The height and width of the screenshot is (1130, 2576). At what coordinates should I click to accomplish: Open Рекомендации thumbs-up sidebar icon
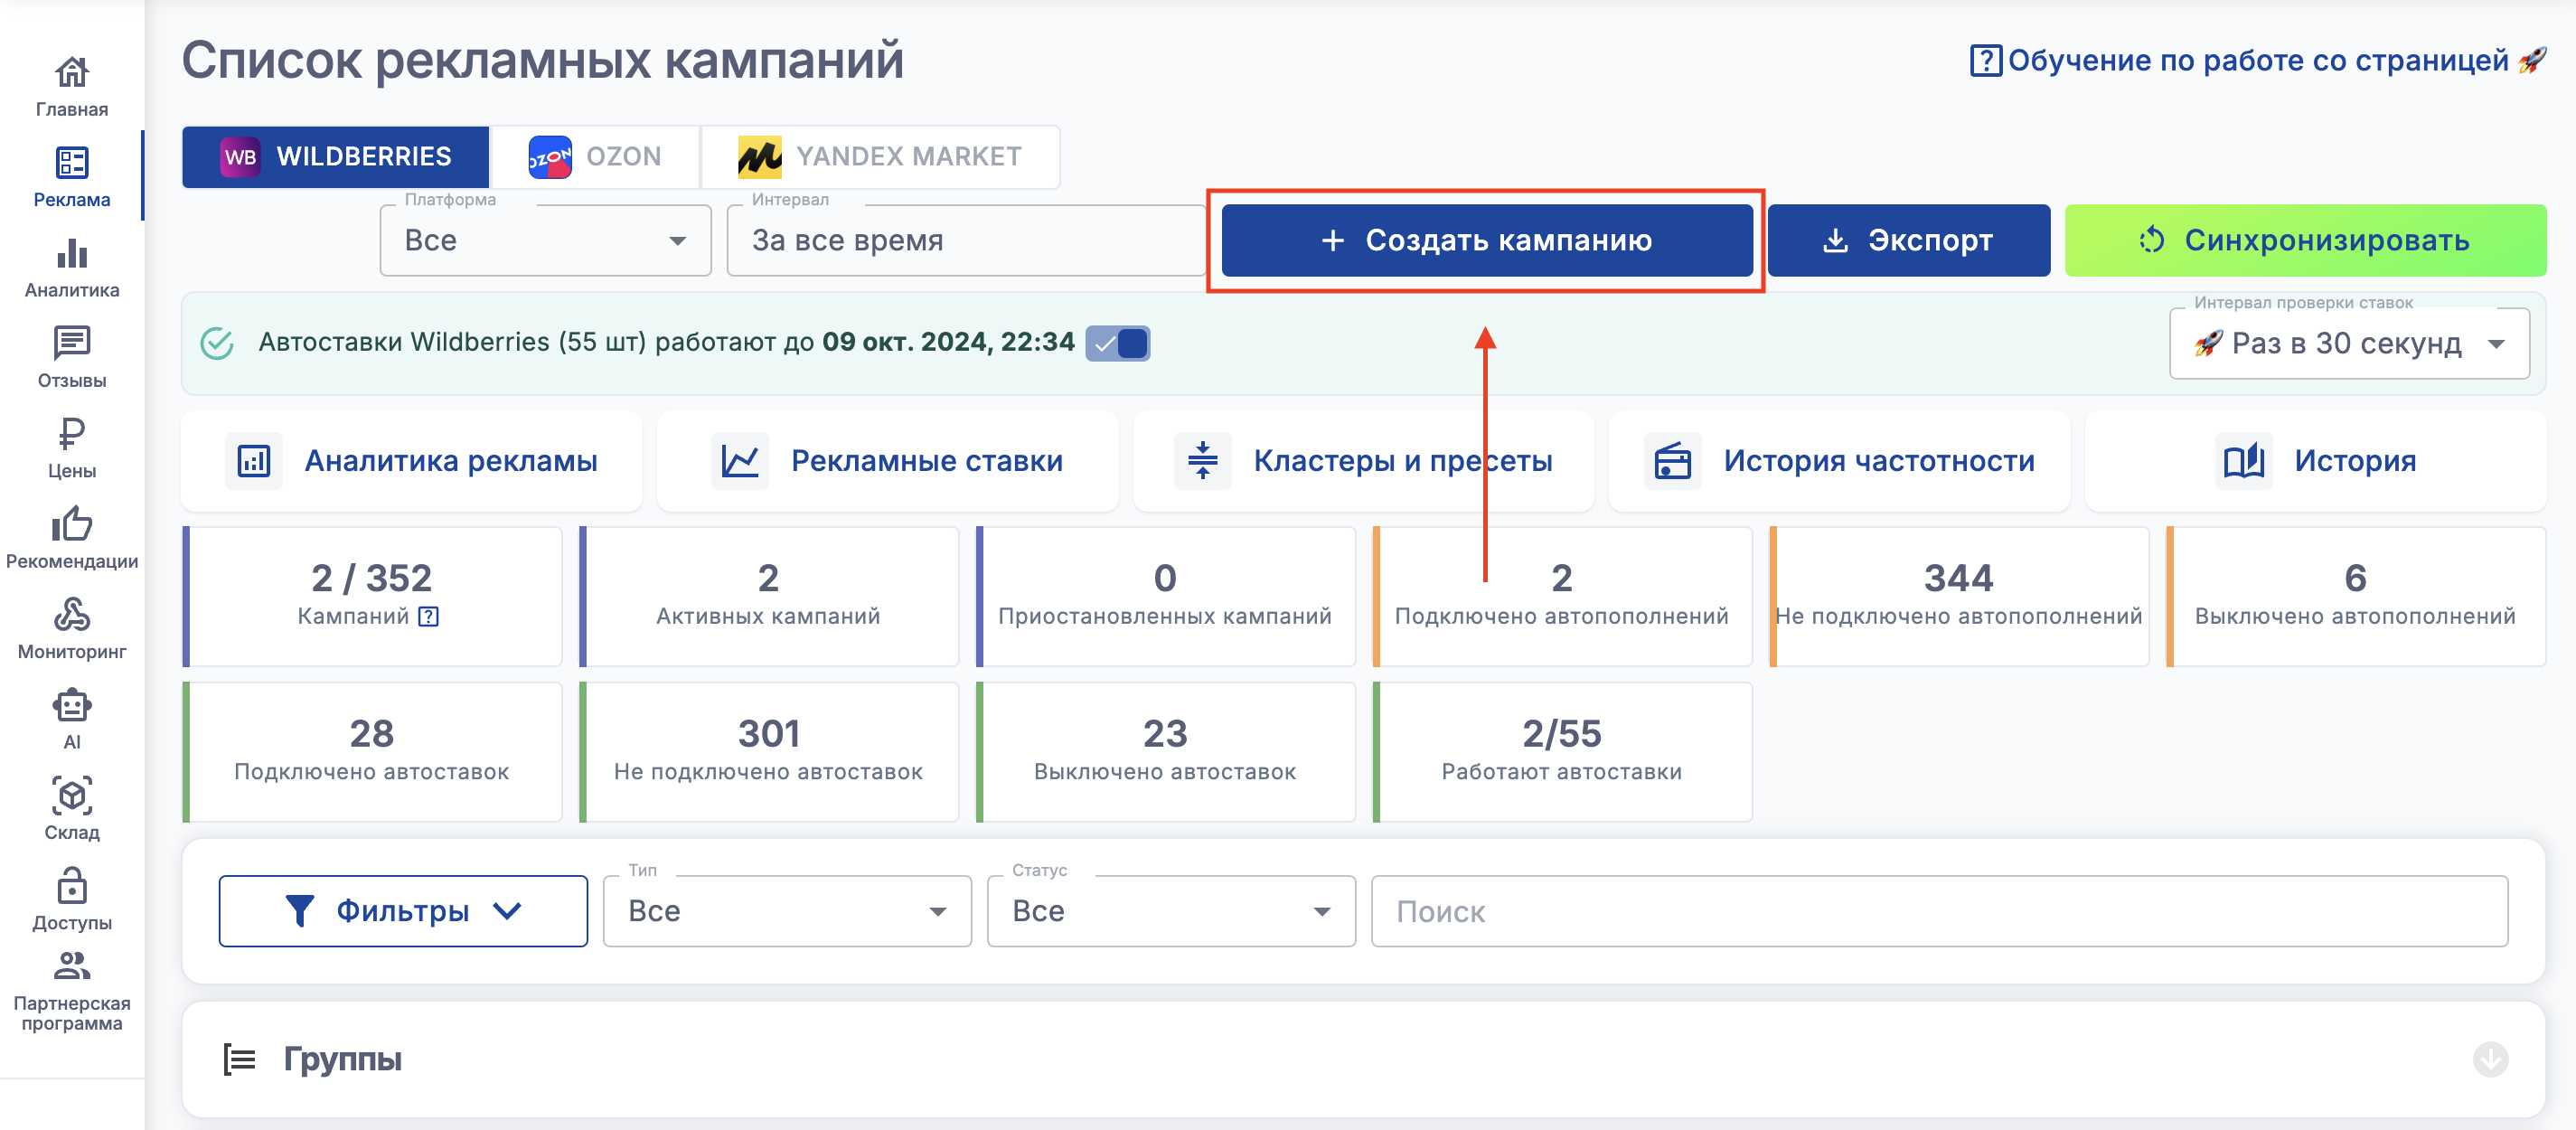(x=72, y=525)
